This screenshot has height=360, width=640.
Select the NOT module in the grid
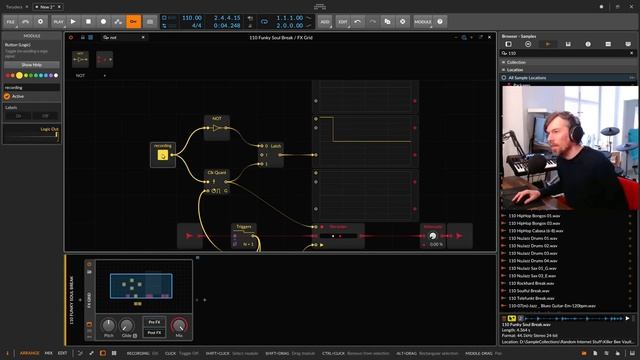pyautogui.click(x=217, y=127)
